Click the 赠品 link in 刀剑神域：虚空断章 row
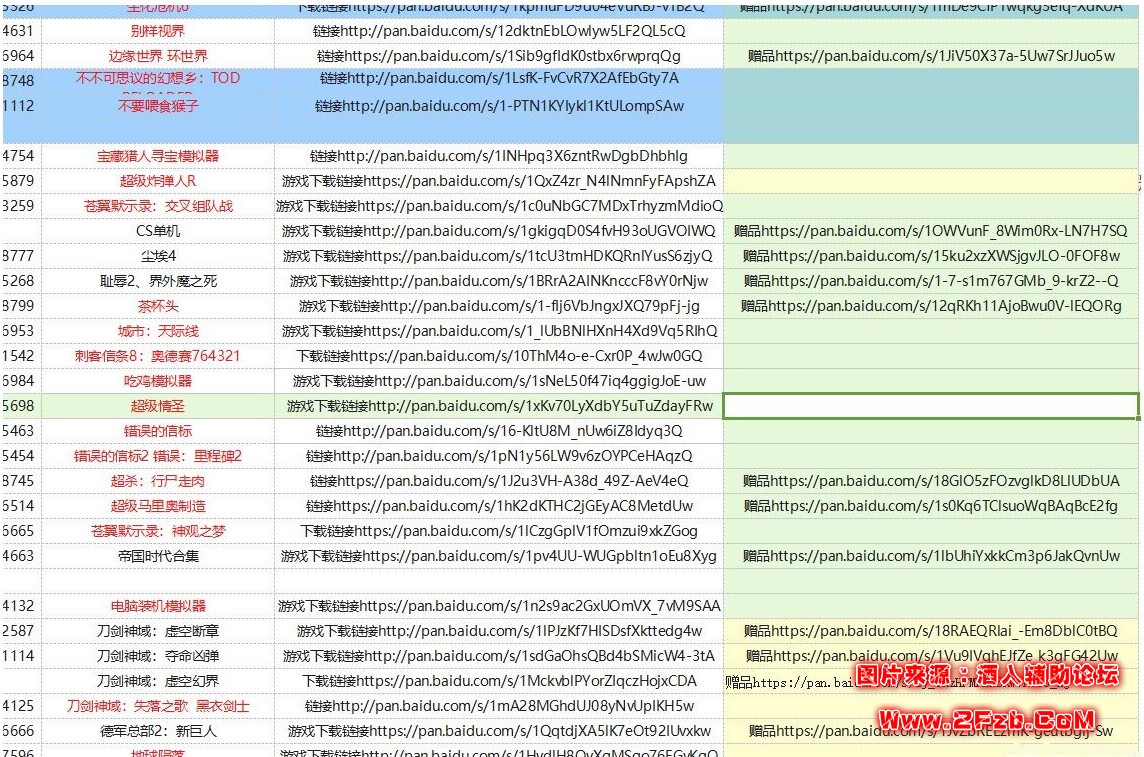Screen dimensions: 1144x757 click(x=931, y=632)
